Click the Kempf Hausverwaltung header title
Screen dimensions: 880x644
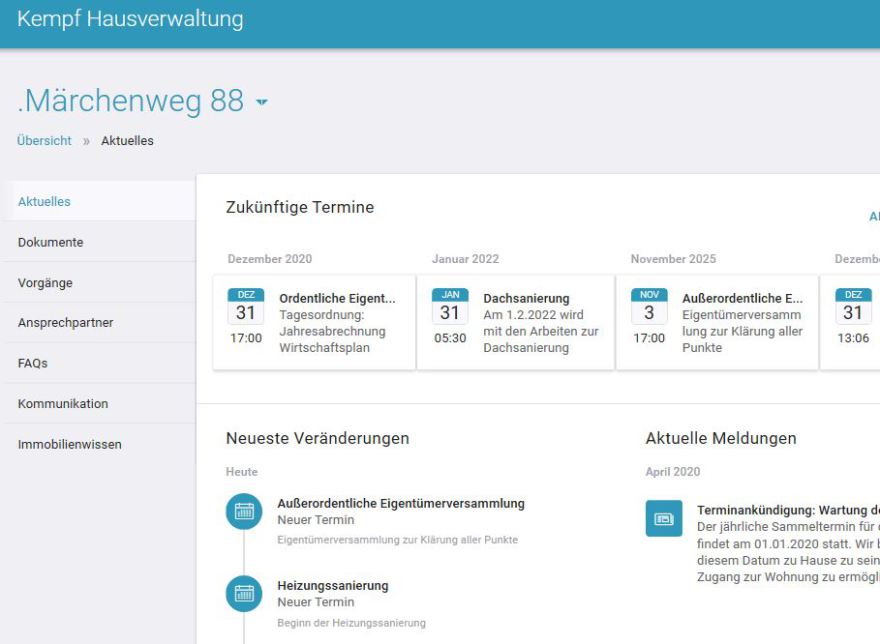130,19
